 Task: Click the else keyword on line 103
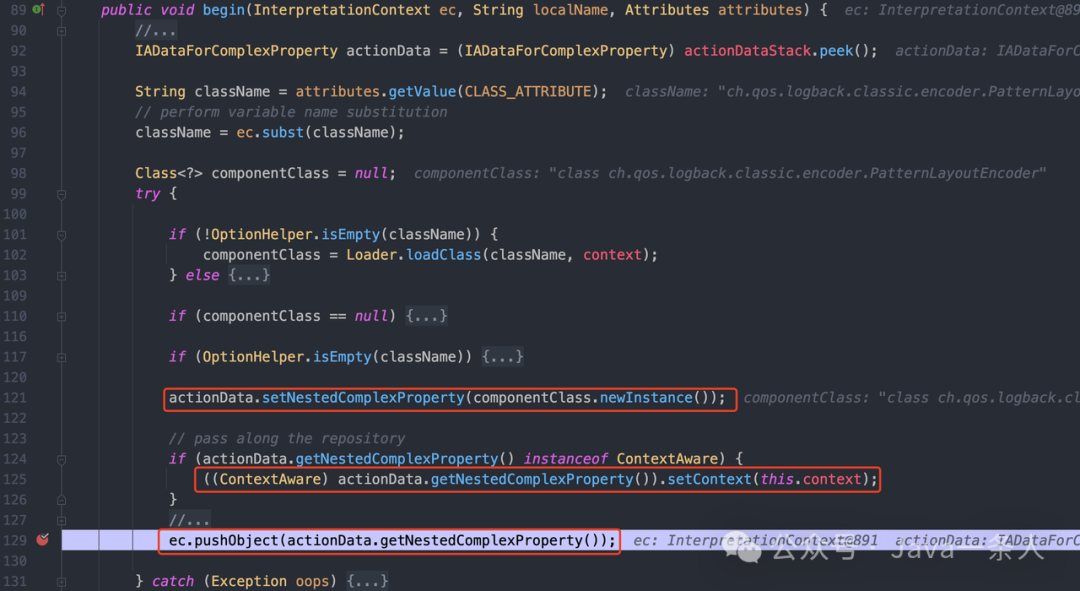click(x=202, y=276)
